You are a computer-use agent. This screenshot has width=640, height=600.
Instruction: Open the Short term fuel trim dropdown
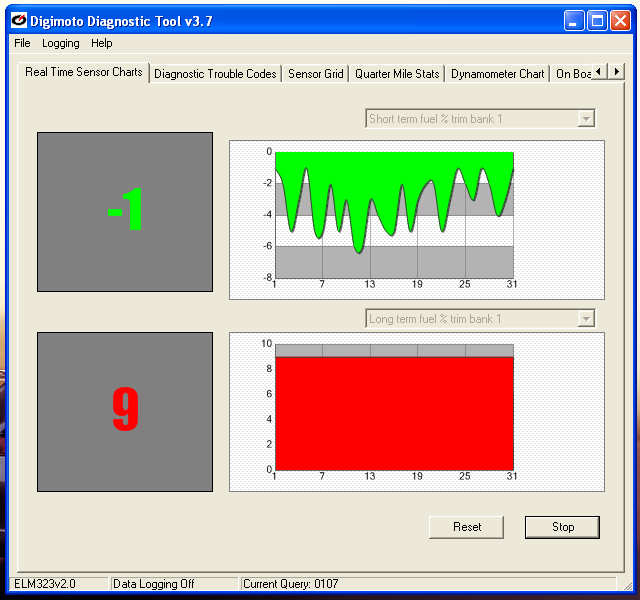pyautogui.click(x=586, y=119)
